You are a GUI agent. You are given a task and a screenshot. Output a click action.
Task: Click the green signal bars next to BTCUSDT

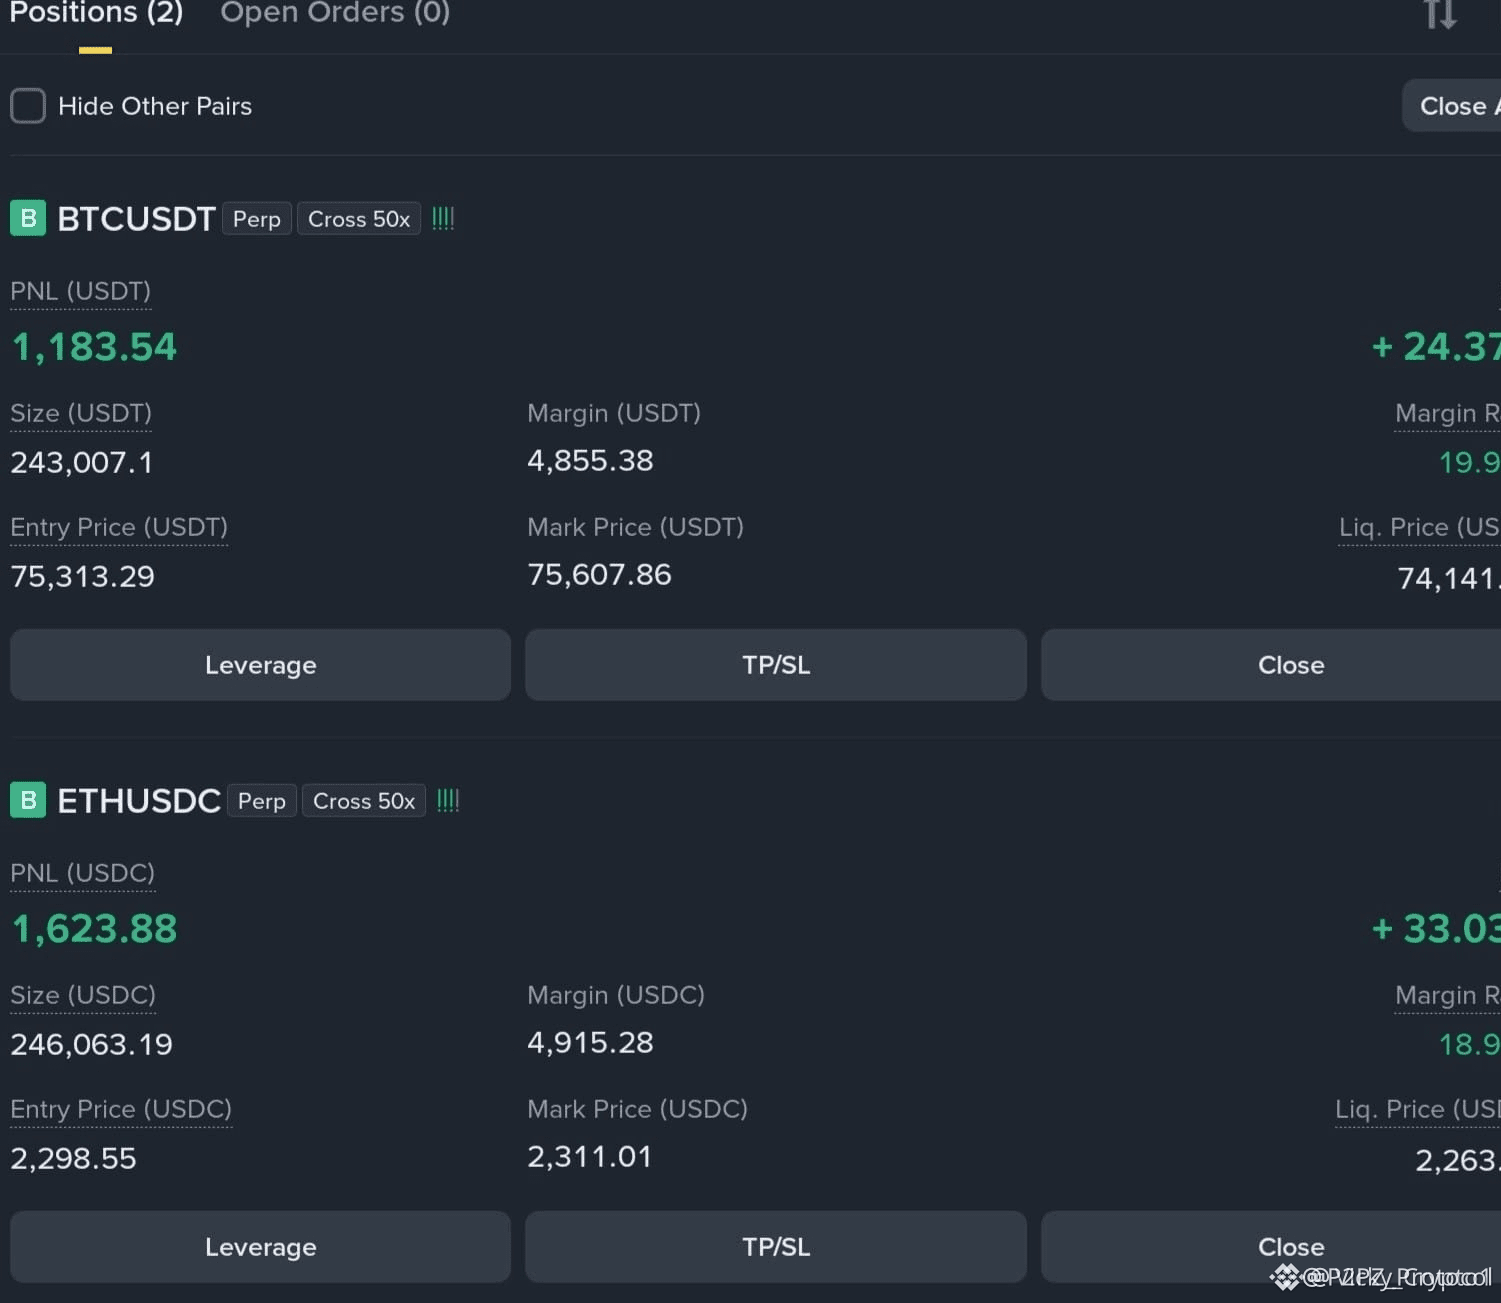coord(443,218)
